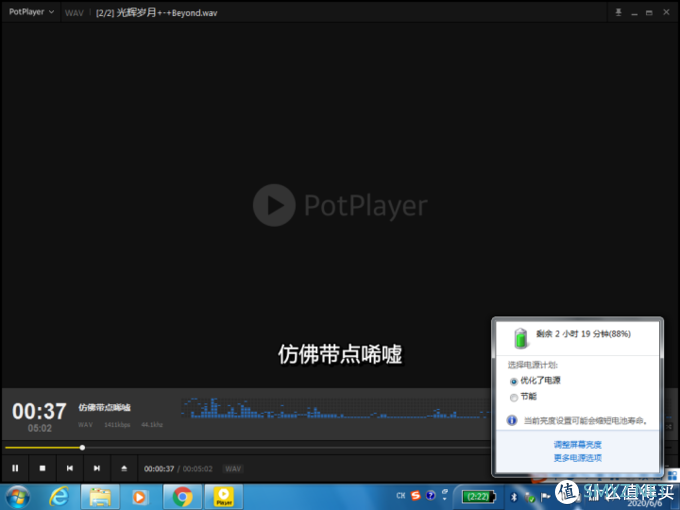The height and width of the screenshot is (510, 680).
Task: Launch Internet Explorer from the taskbar
Action: (x=59, y=497)
